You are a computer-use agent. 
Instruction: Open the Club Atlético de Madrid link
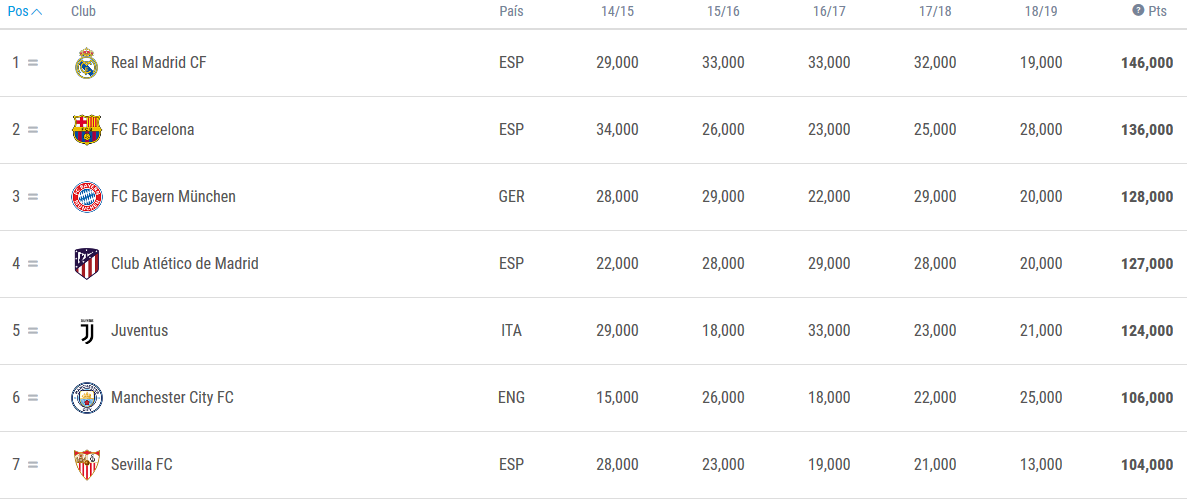coord(185,264)
